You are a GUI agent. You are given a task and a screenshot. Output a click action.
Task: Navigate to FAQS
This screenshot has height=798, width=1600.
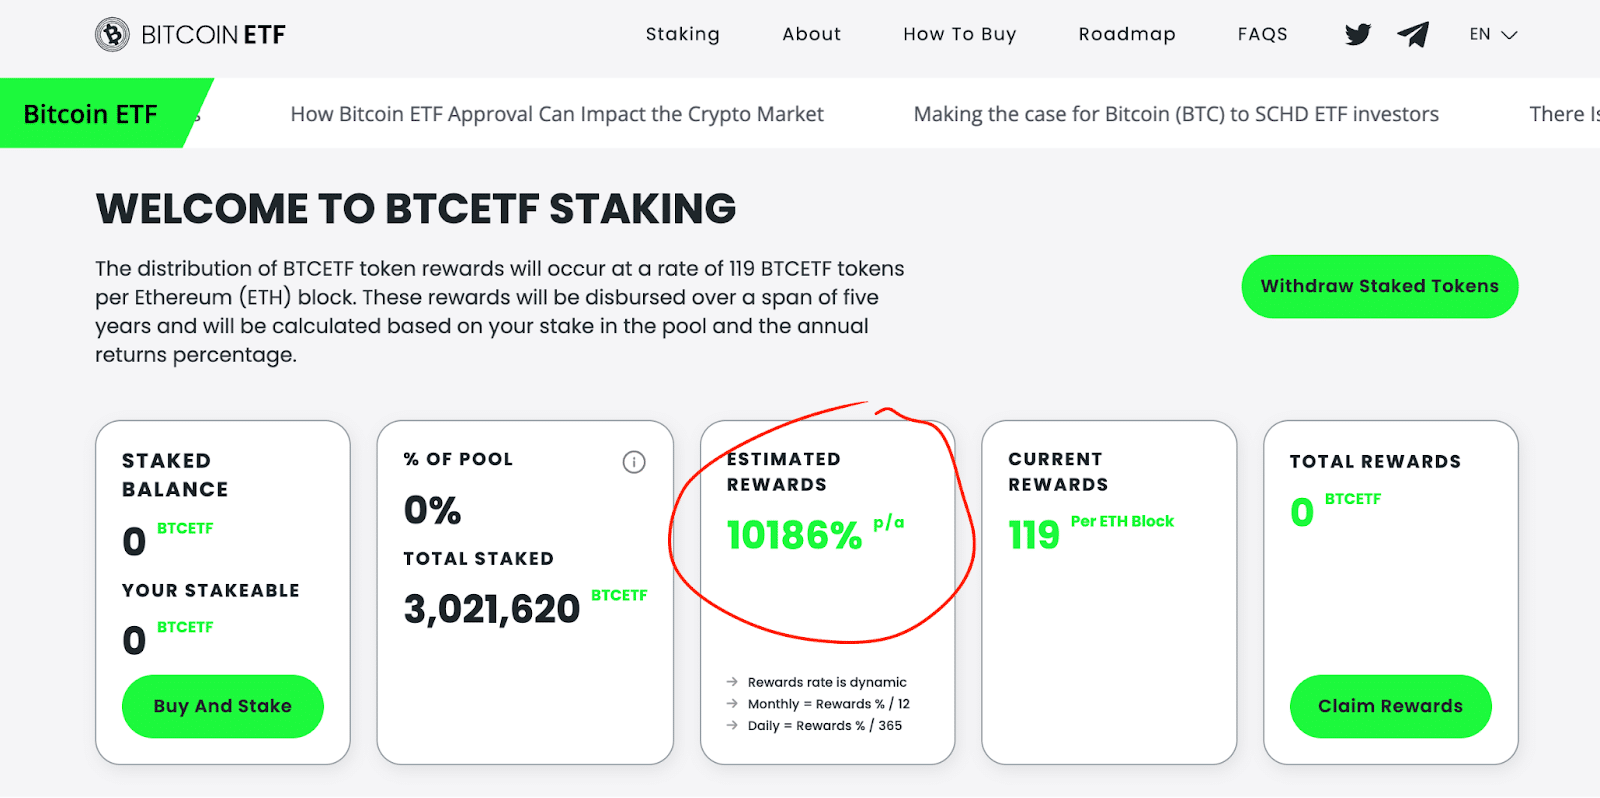(x=1262, y=34)
